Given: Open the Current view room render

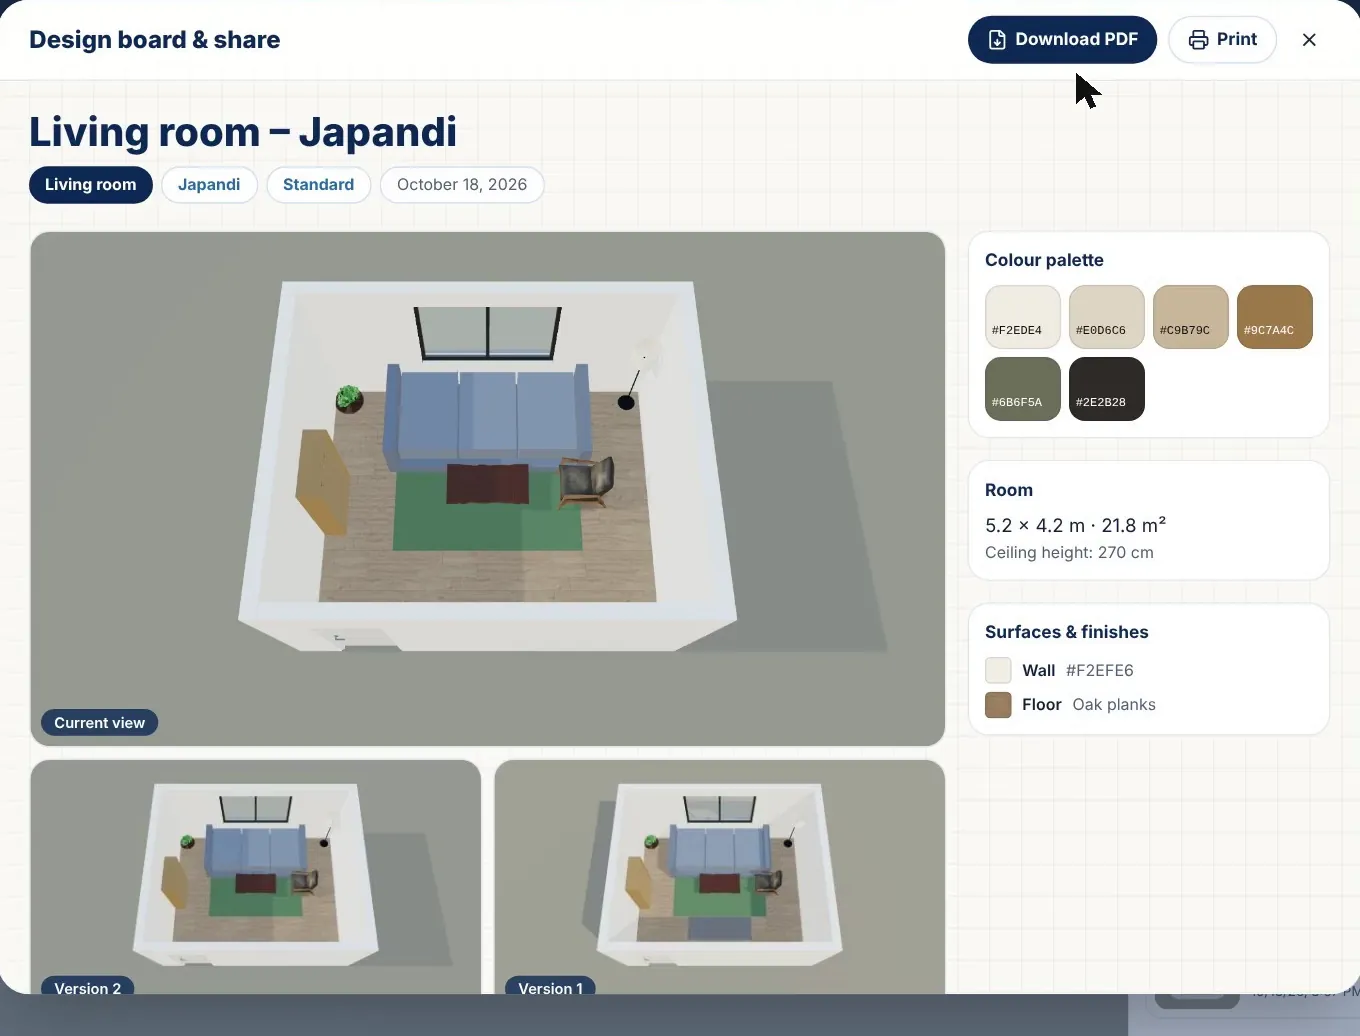Looking at the screenshot, I should [x=488, y=489].
